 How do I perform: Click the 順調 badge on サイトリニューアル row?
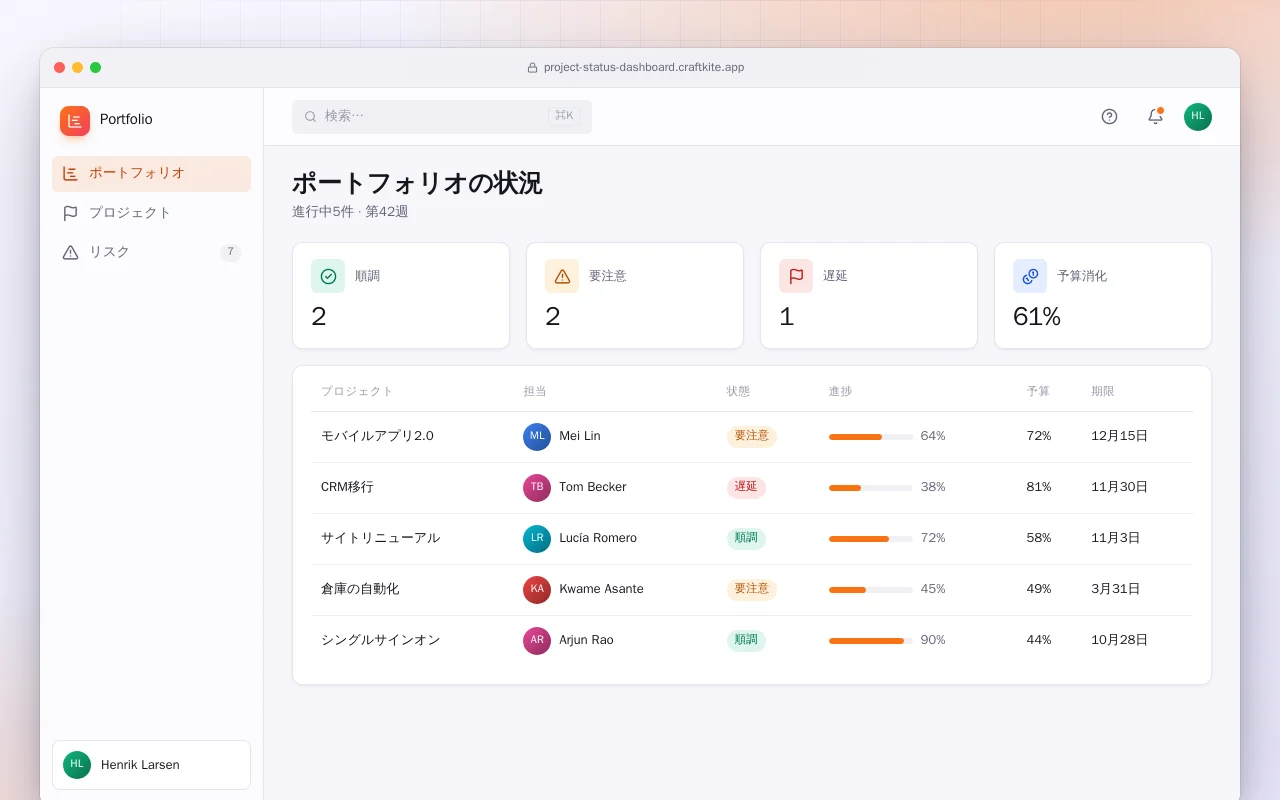coord(746,538)
